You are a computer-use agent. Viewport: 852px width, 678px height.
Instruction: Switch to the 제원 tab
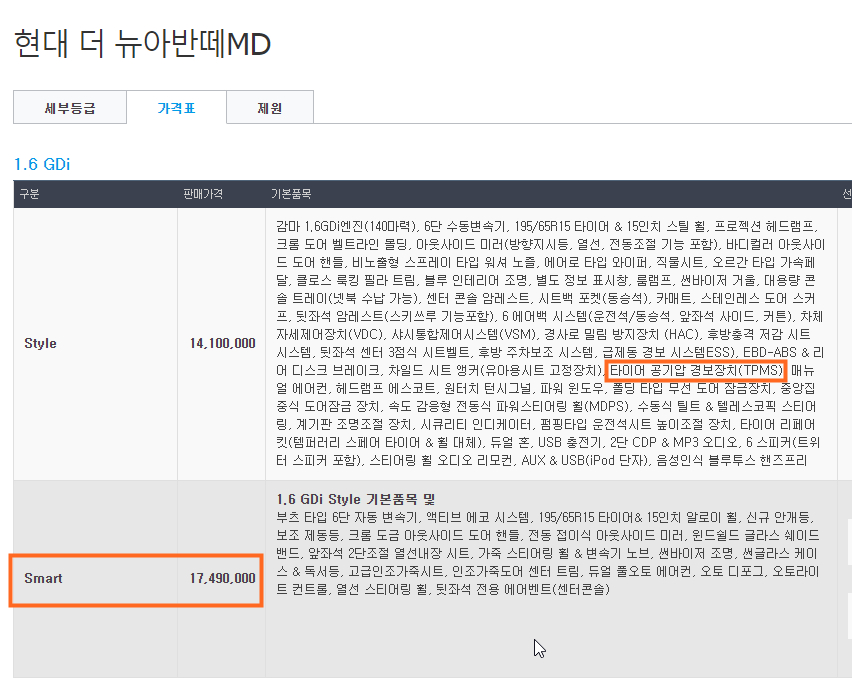[270, 108]
